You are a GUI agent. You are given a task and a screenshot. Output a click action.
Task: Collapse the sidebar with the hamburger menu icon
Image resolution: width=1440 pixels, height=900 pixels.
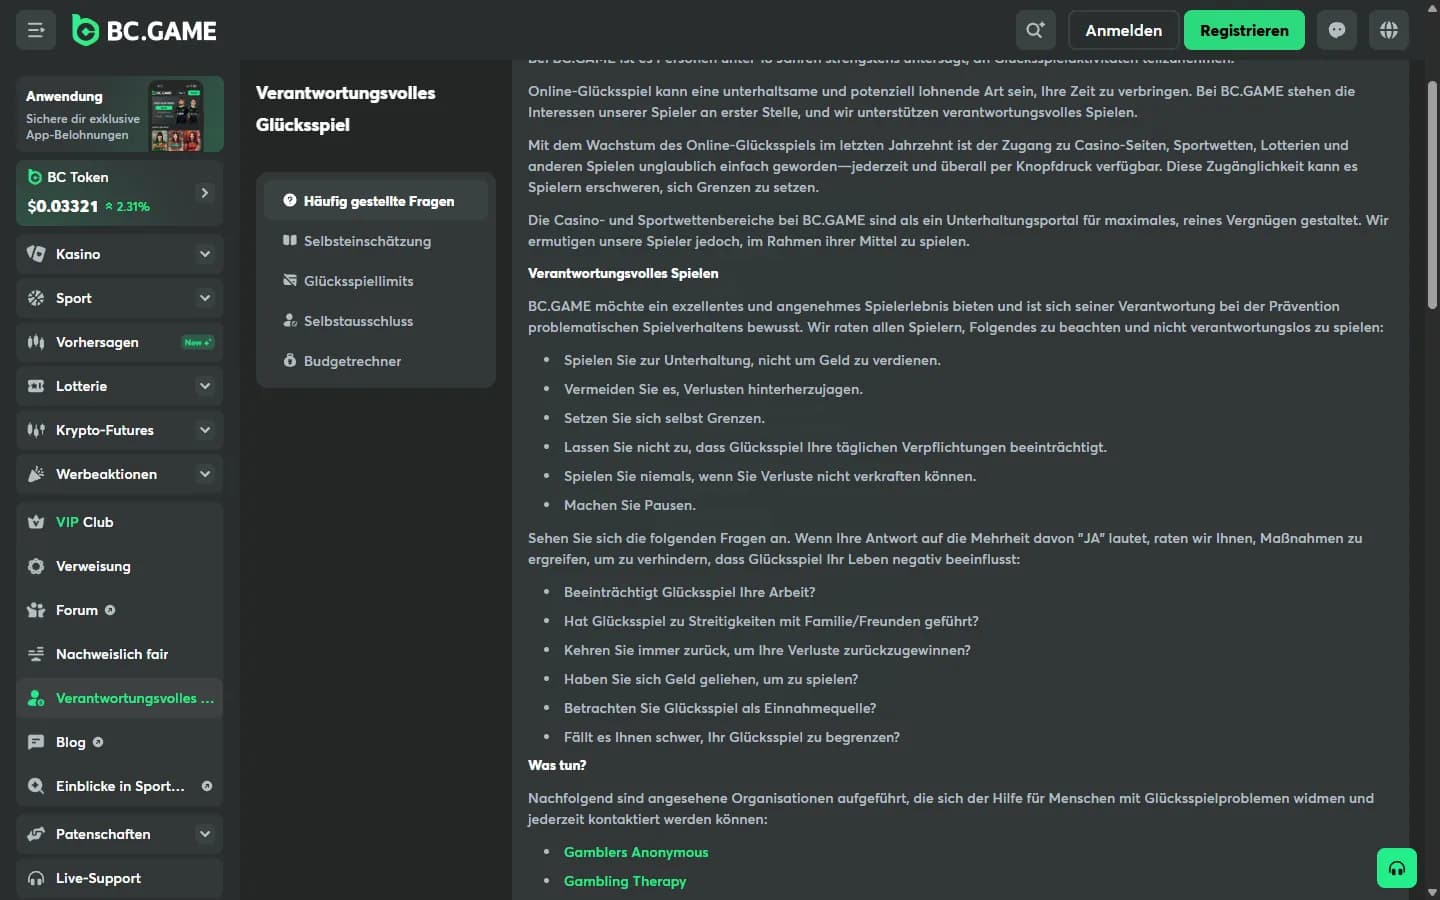[x=36, y=30]
